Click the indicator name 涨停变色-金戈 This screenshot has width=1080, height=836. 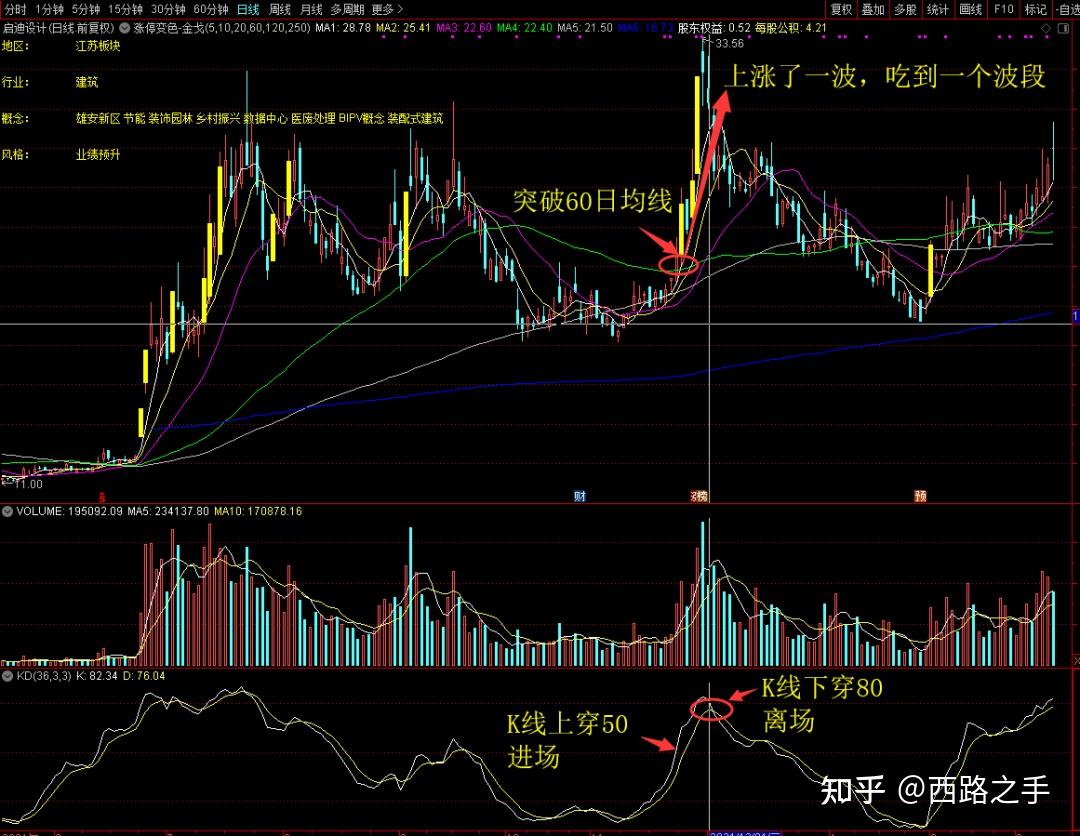[168, 28]
